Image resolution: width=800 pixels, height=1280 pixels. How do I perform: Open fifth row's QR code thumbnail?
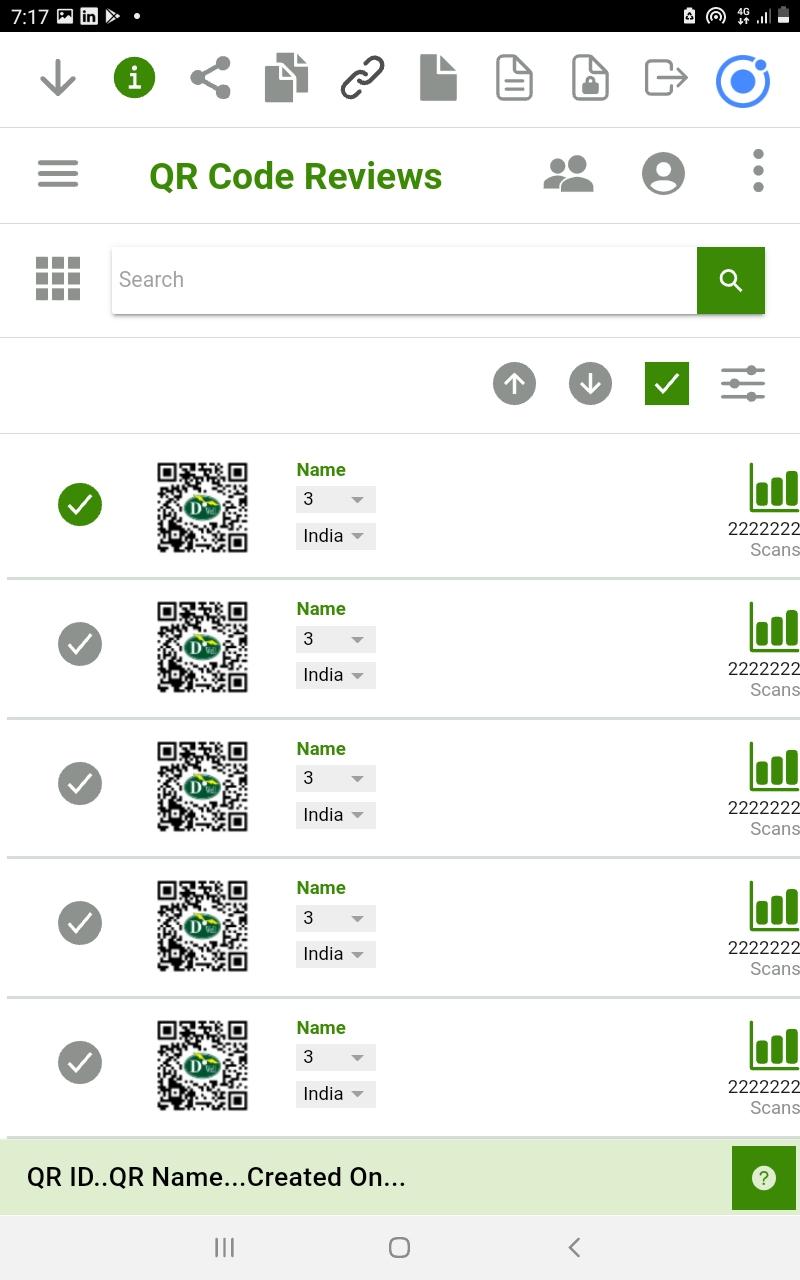point(202,1065)
